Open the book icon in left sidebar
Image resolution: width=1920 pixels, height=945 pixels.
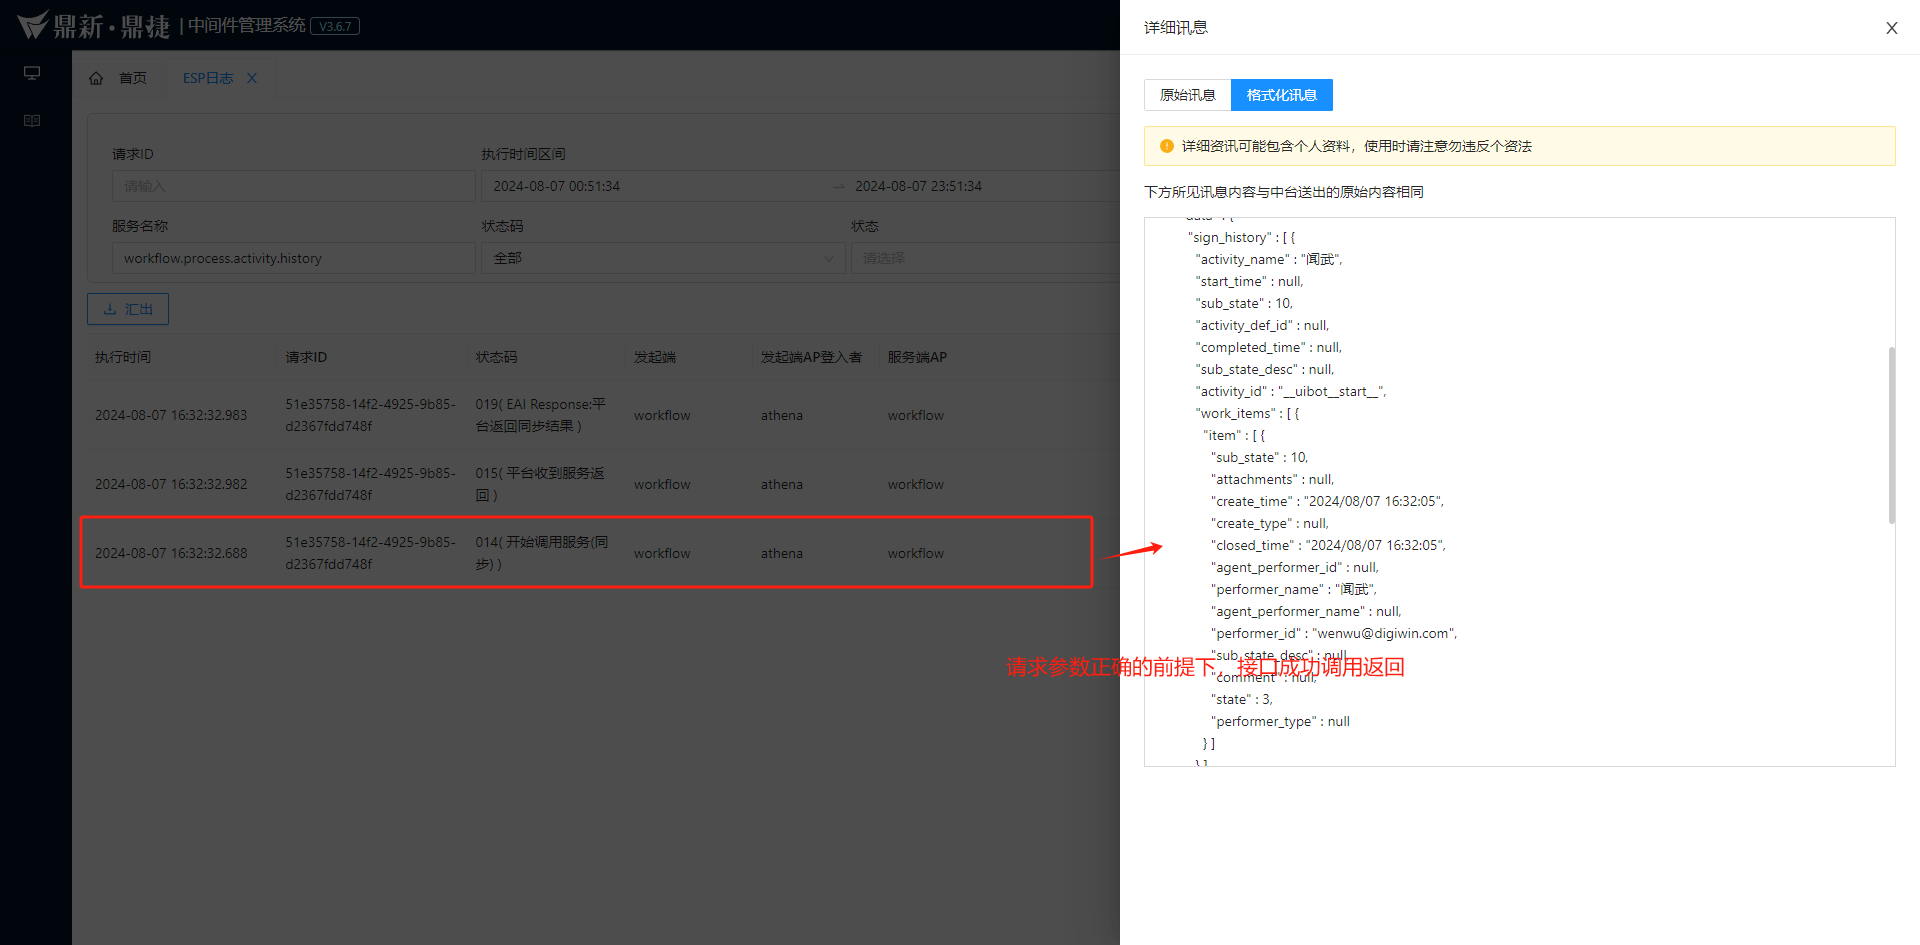click(32, 121)
